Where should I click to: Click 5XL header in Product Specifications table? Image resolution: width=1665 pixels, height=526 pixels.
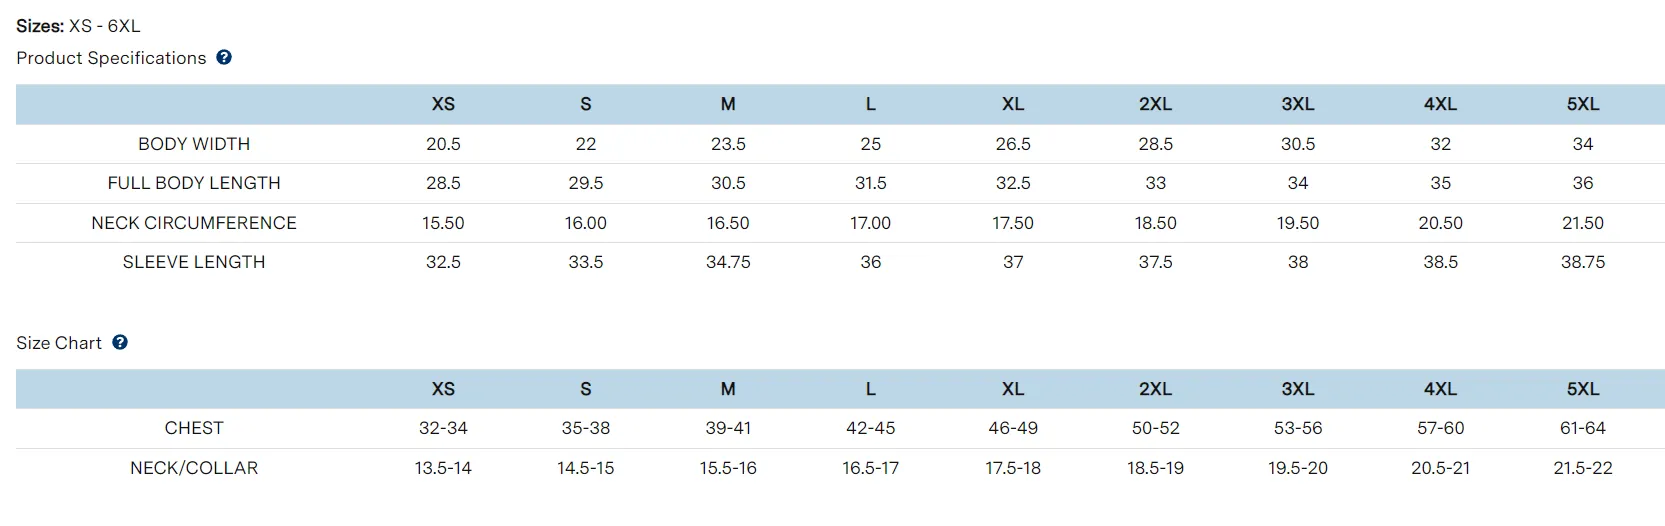[1582, 104]
